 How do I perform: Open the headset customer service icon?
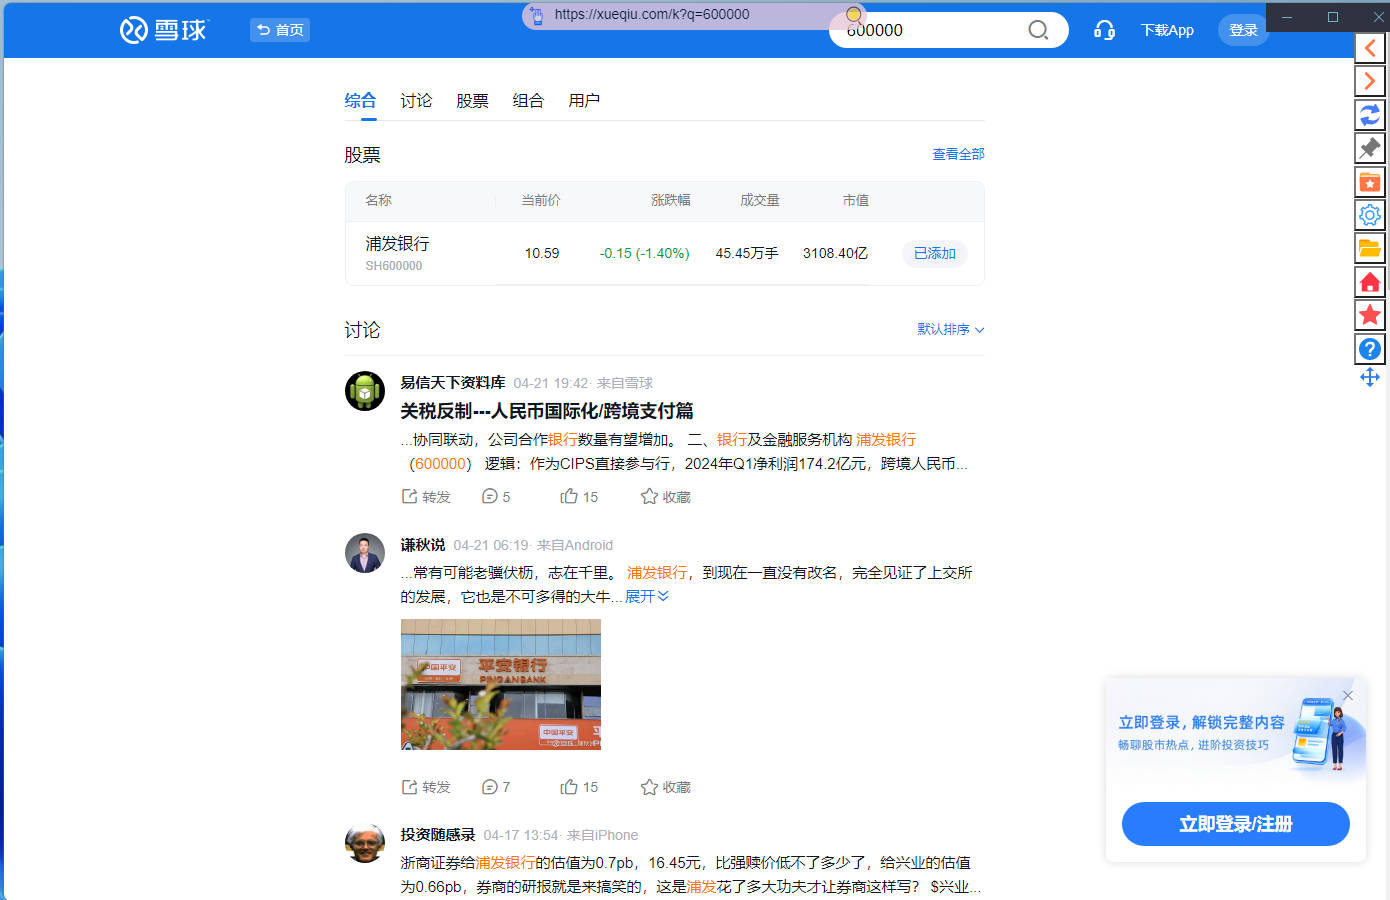[x=1104, y=30]
